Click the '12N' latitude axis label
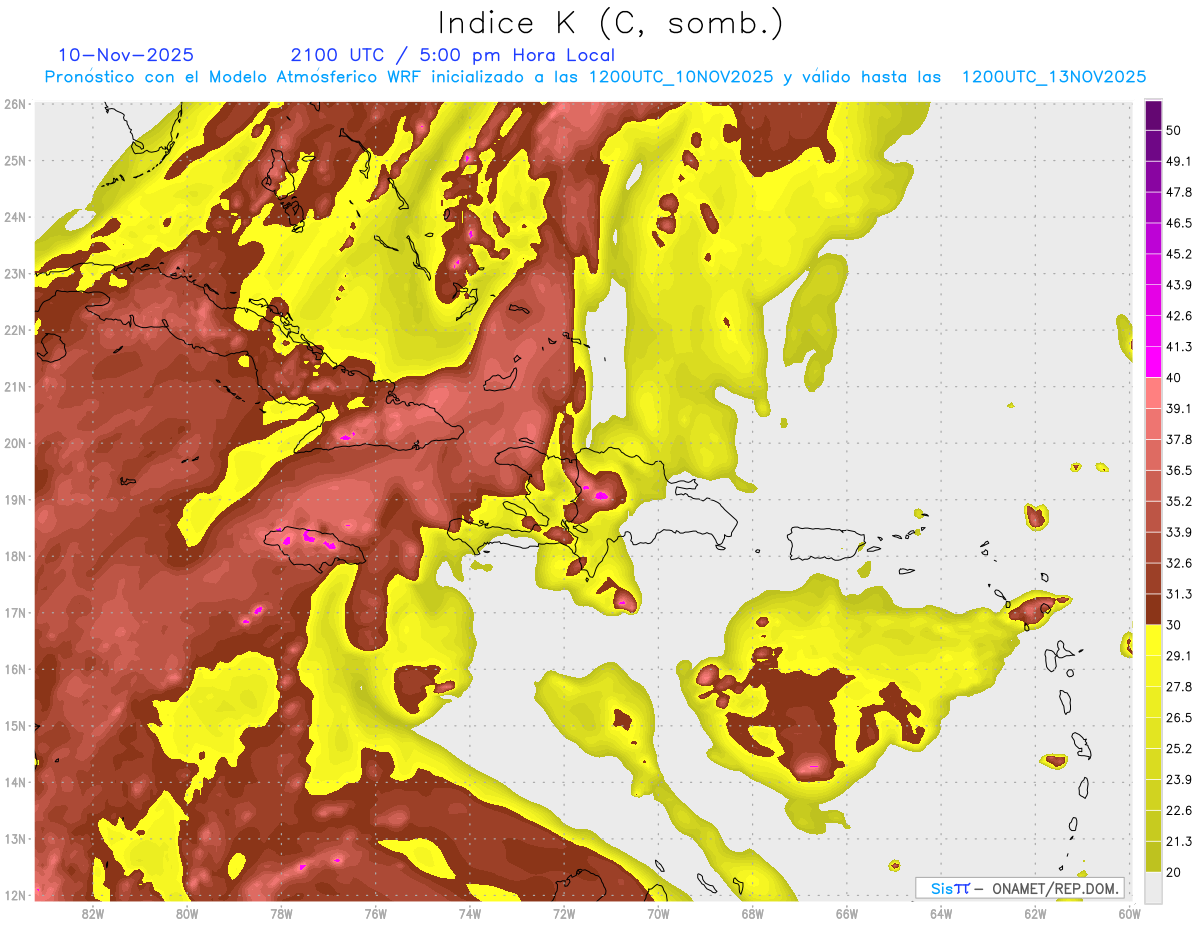This screenshot has height=927, width=1200. tap(15, 894)
